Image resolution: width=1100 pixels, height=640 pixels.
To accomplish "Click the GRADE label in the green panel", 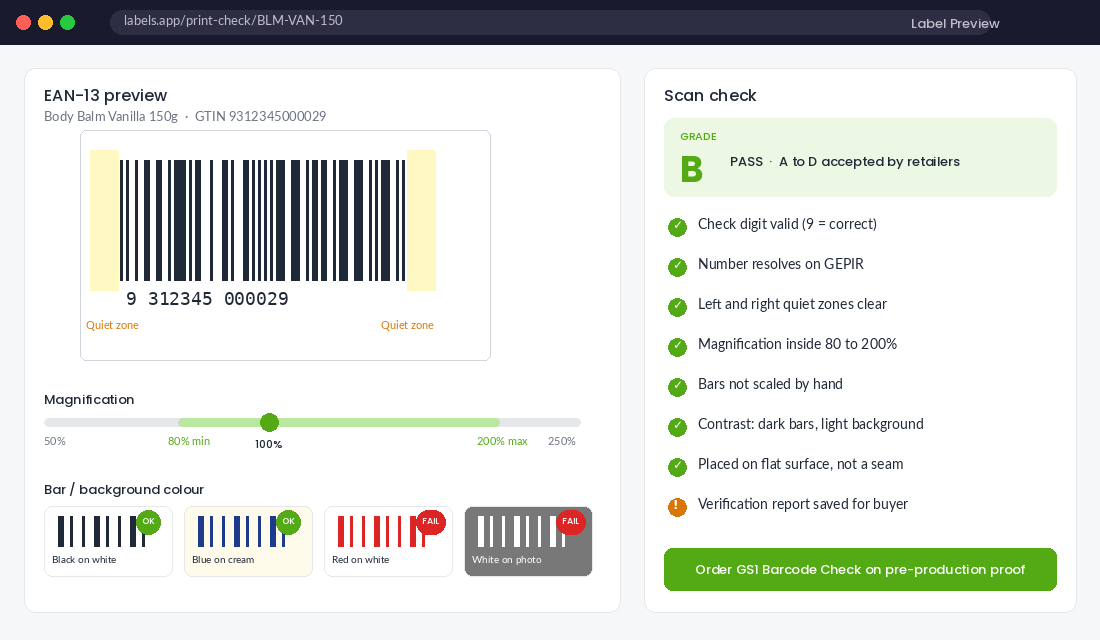I will click(698, 137).
